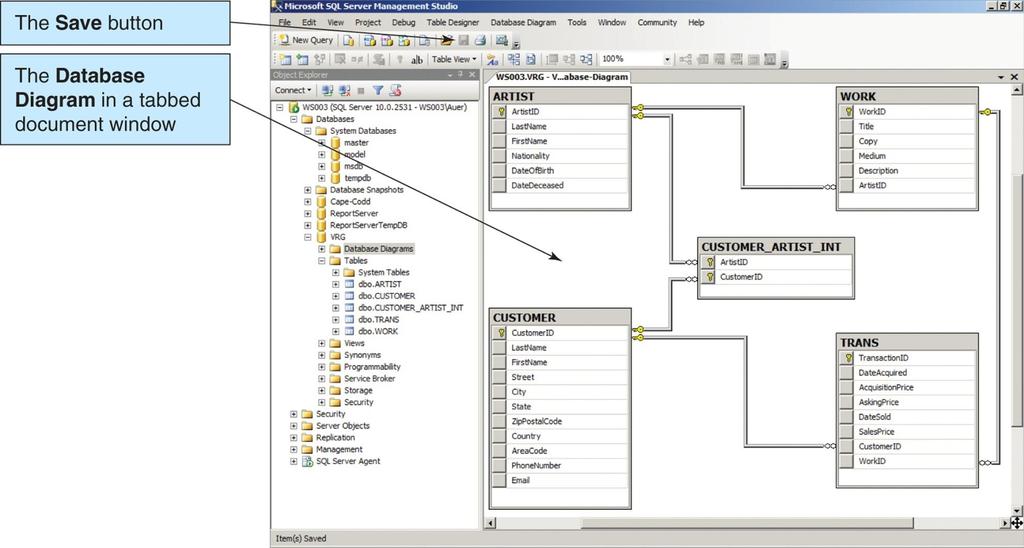
Task: Click the New Query button
Action: pyautogui.click(x=306, y=40)
